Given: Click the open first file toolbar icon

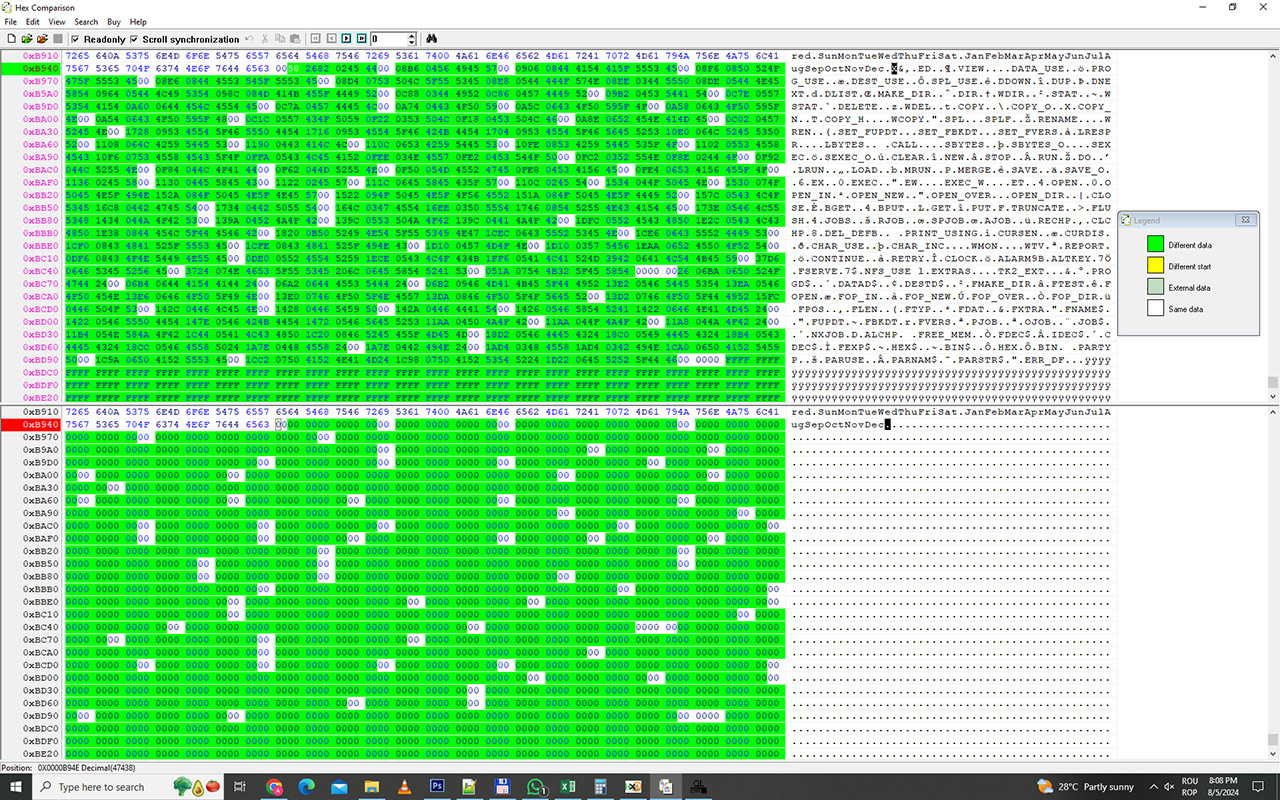Looking at the screenshot, I should 27,39.
